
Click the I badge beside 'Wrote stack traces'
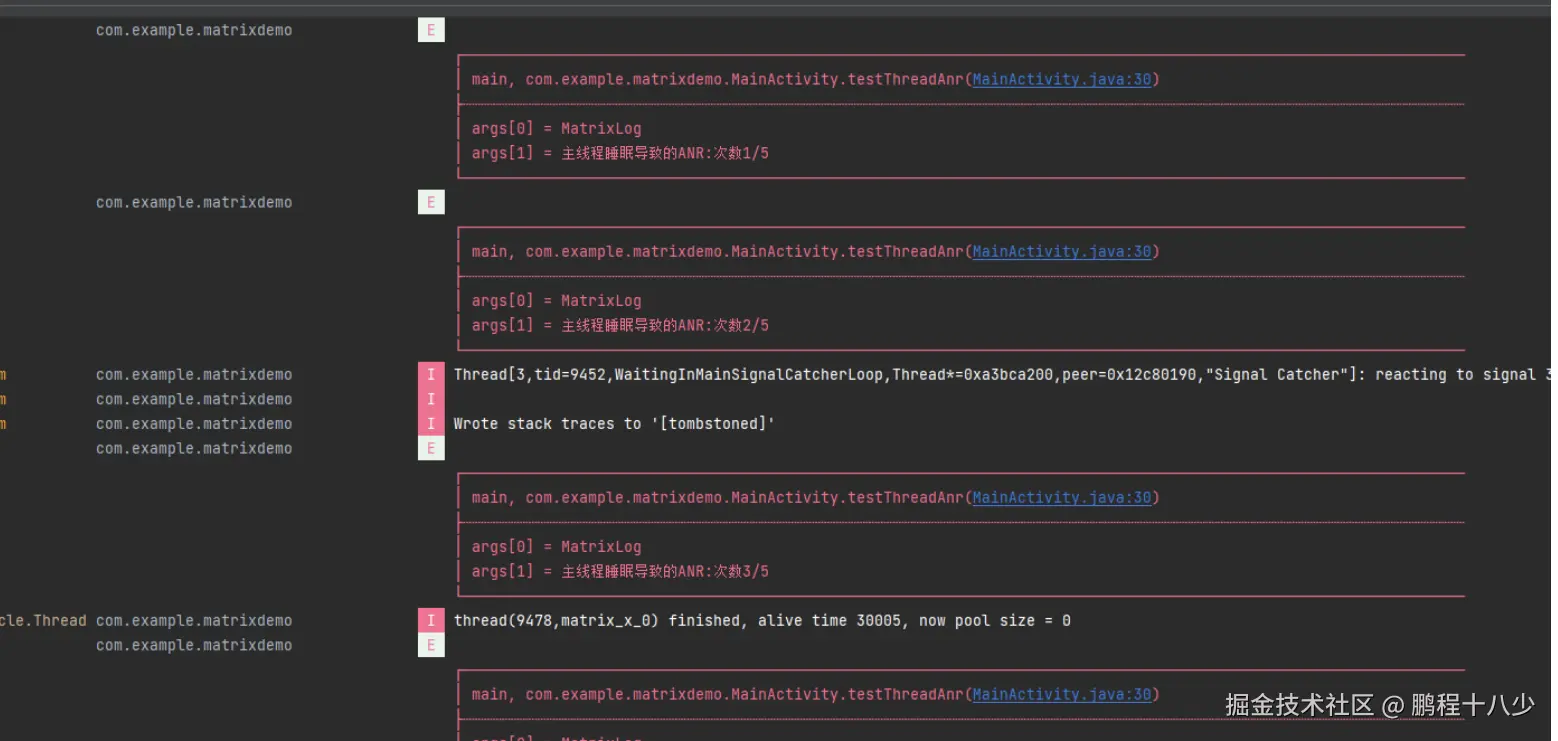431,424
